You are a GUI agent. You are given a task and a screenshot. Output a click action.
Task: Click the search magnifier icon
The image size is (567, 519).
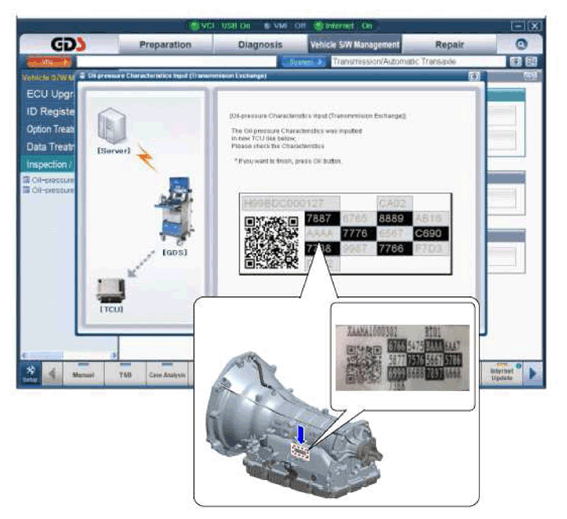pos(521,44)
